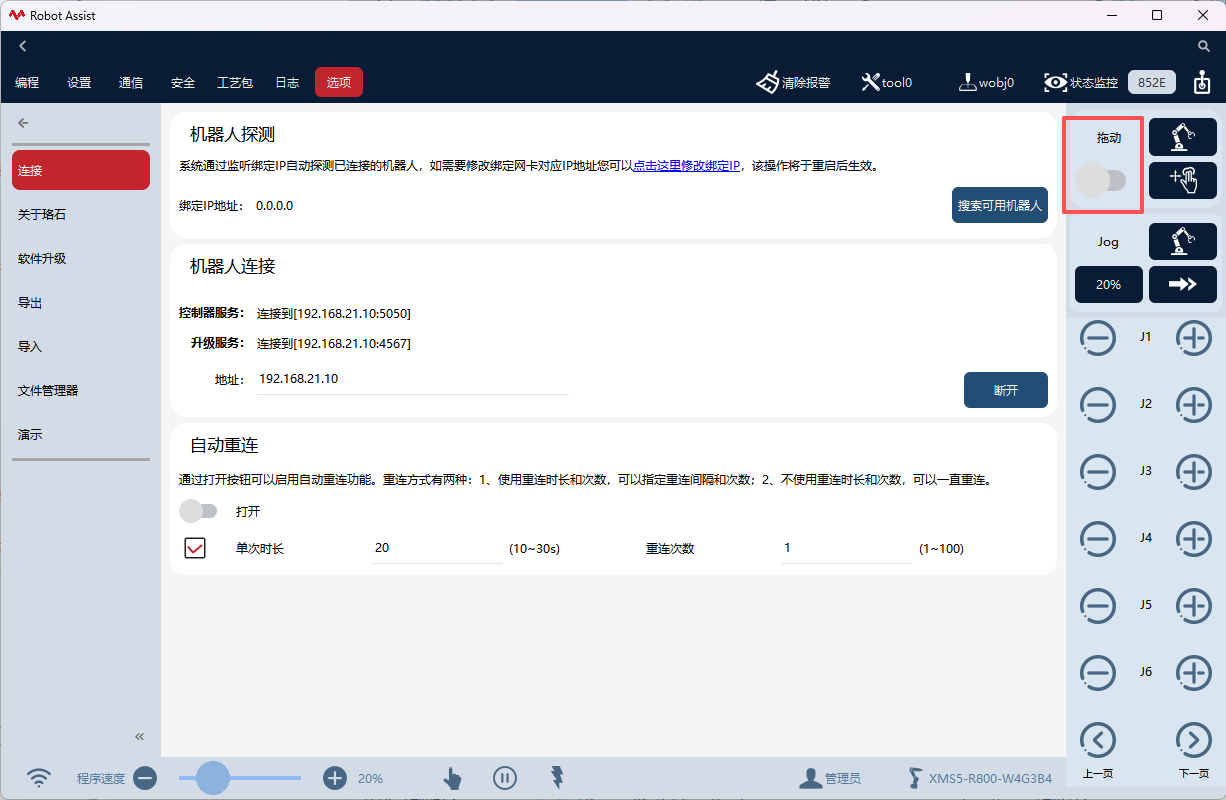Viewport: 1226px width, 800px height.
Task: Uncheck the 单次时长 checkbox
Action: (x=195, y=548)
